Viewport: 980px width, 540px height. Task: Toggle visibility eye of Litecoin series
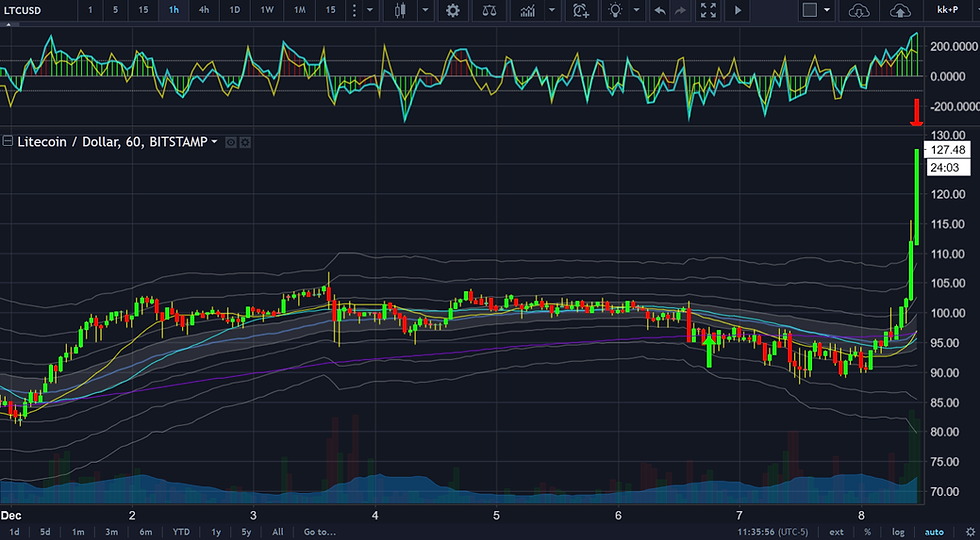click(231, 142)
